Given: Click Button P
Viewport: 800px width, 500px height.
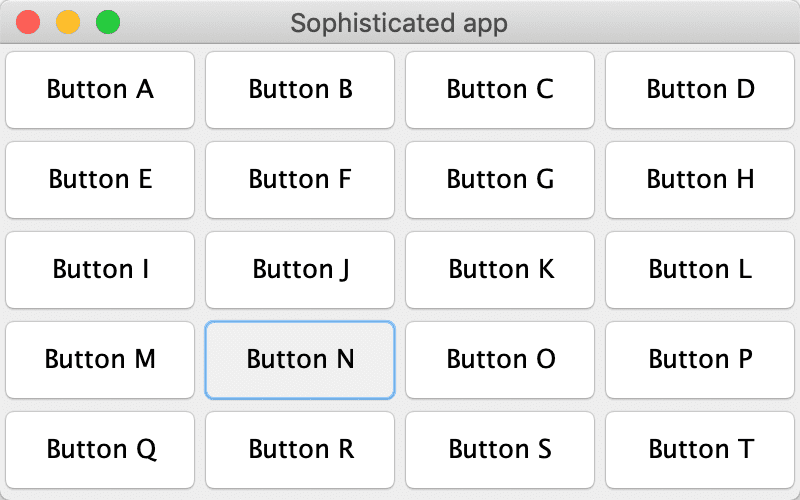Looking at the screenshot, I should (x=700, y=360).
